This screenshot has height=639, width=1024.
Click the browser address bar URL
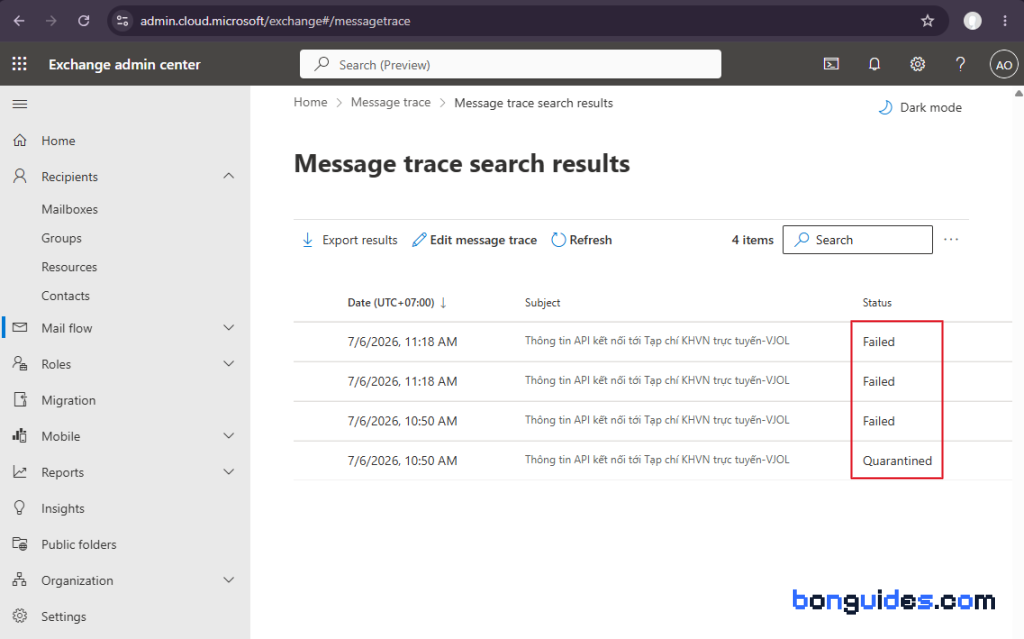click(x=275, y=21)
